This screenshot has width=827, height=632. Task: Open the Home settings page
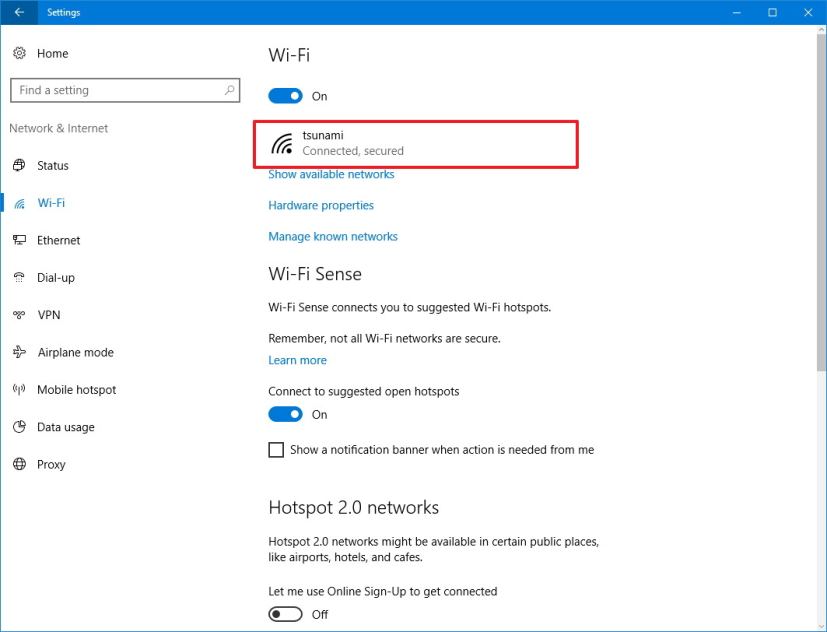point(52,53)
